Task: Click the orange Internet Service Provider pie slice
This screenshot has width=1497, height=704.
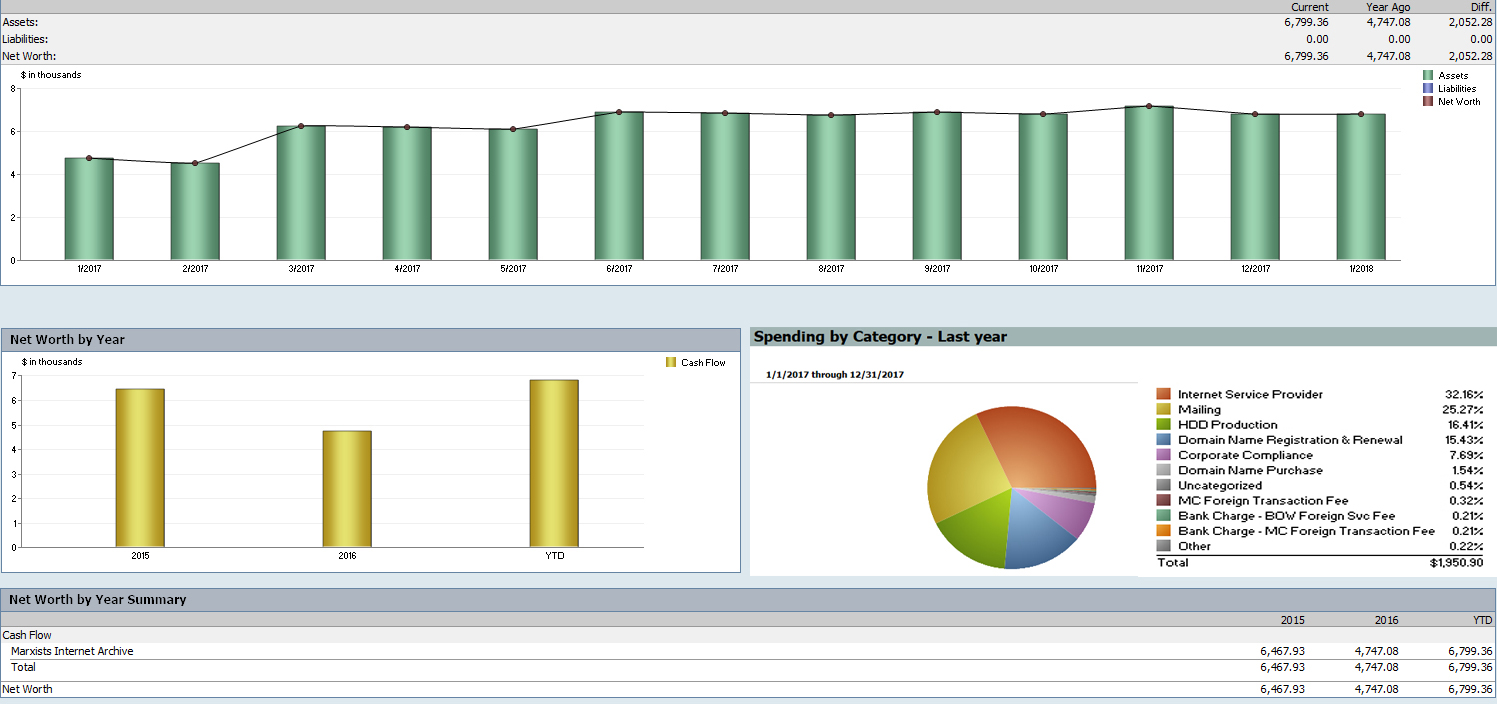Action: (x=1040, y=443)
